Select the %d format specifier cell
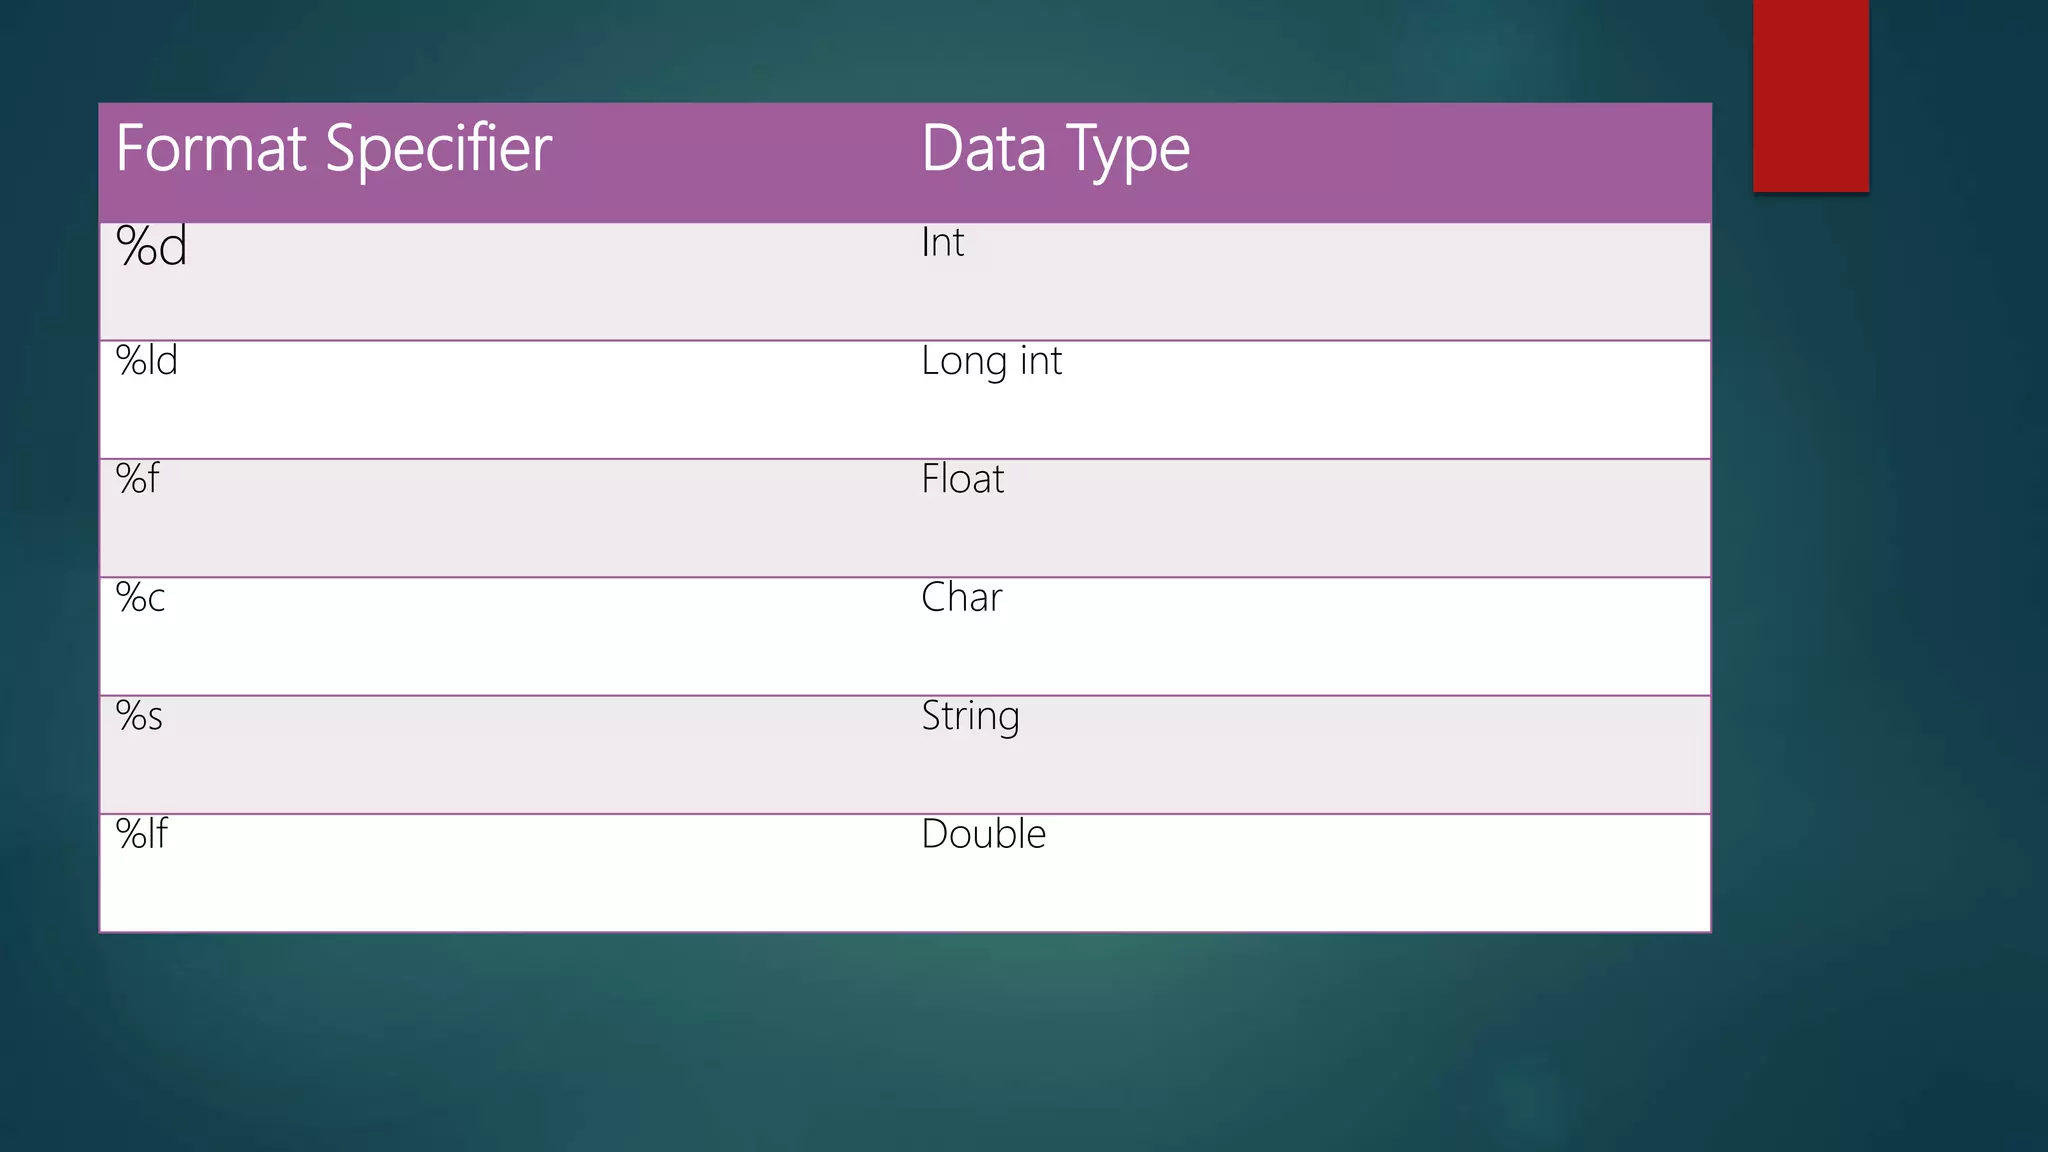 tap(151, 246)
